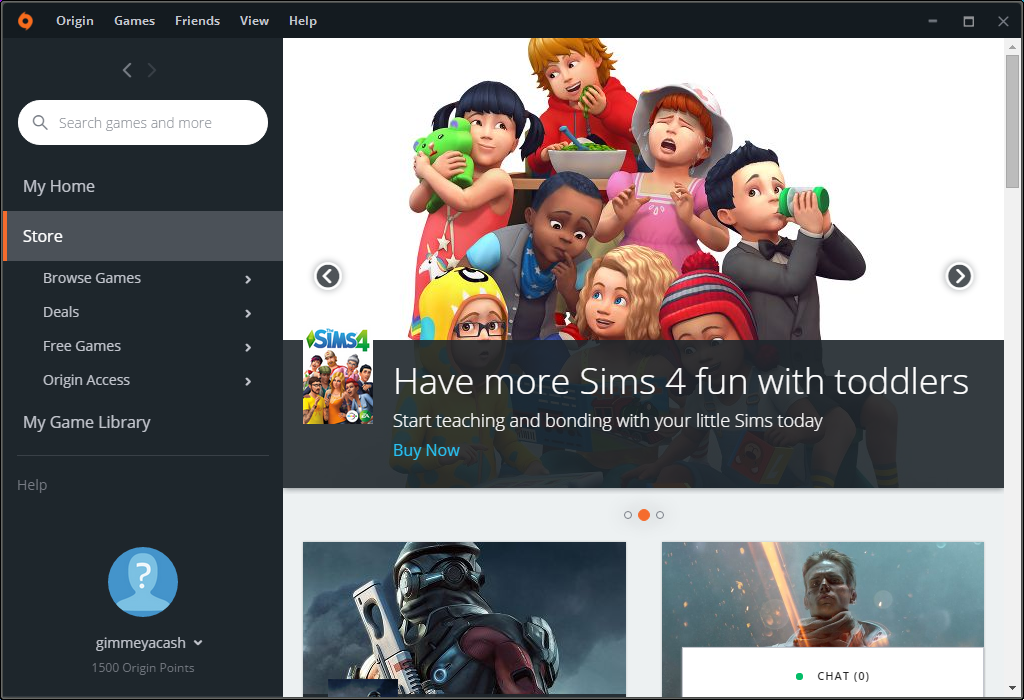Click the 1500 Origin Points text
This screenshot has width=1024, height=700.
coord(142,668)
